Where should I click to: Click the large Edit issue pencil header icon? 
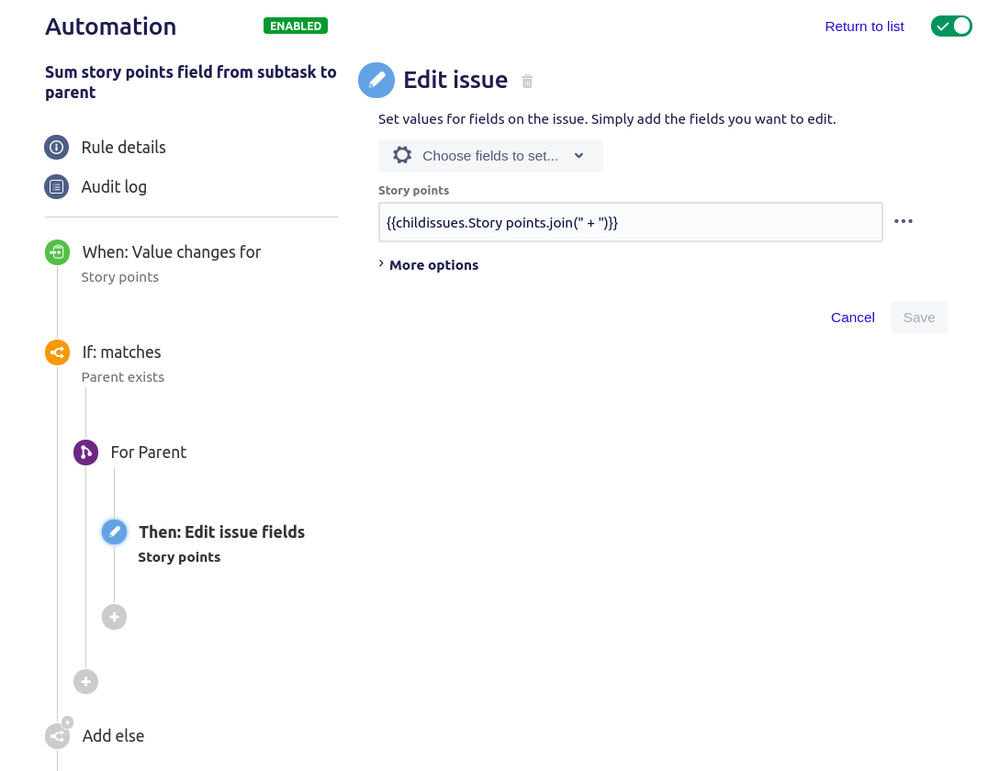[x=377, y=80]
